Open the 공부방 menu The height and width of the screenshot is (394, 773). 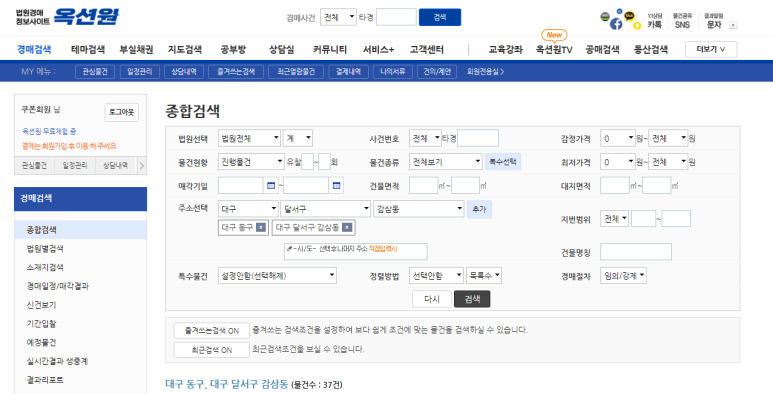233,49
